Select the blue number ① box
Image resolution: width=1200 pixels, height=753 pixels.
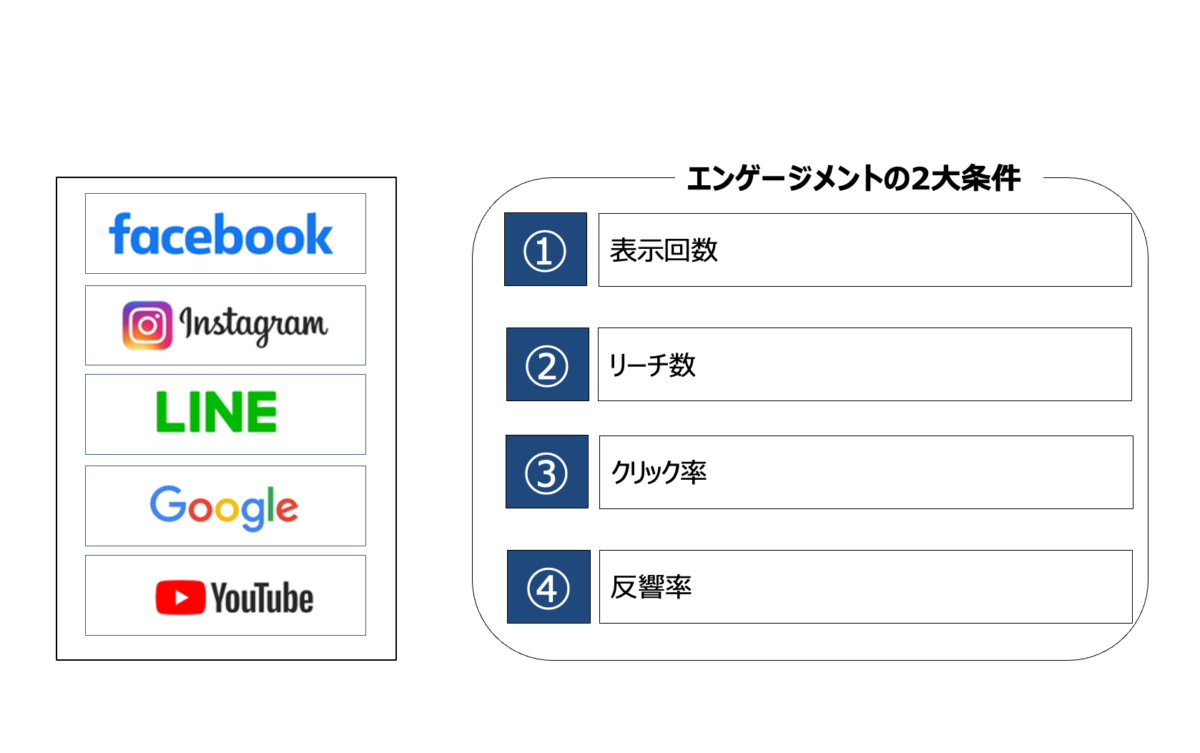tap(545, 250)
